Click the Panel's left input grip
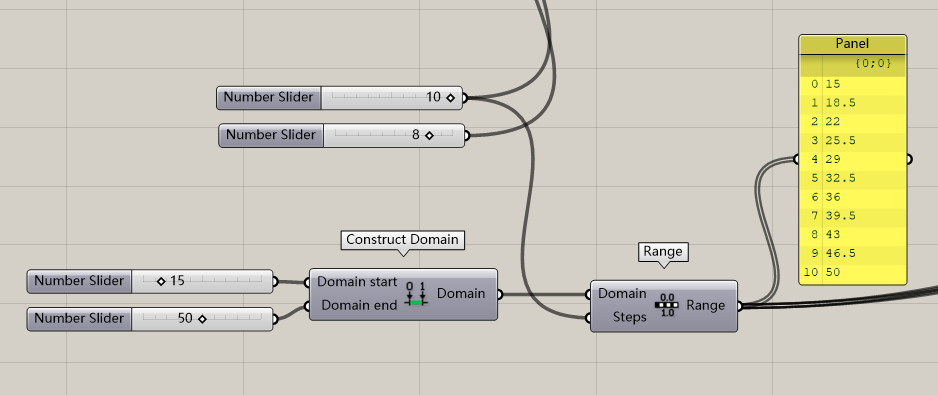The image size is (938, 395). click(796, 159)
